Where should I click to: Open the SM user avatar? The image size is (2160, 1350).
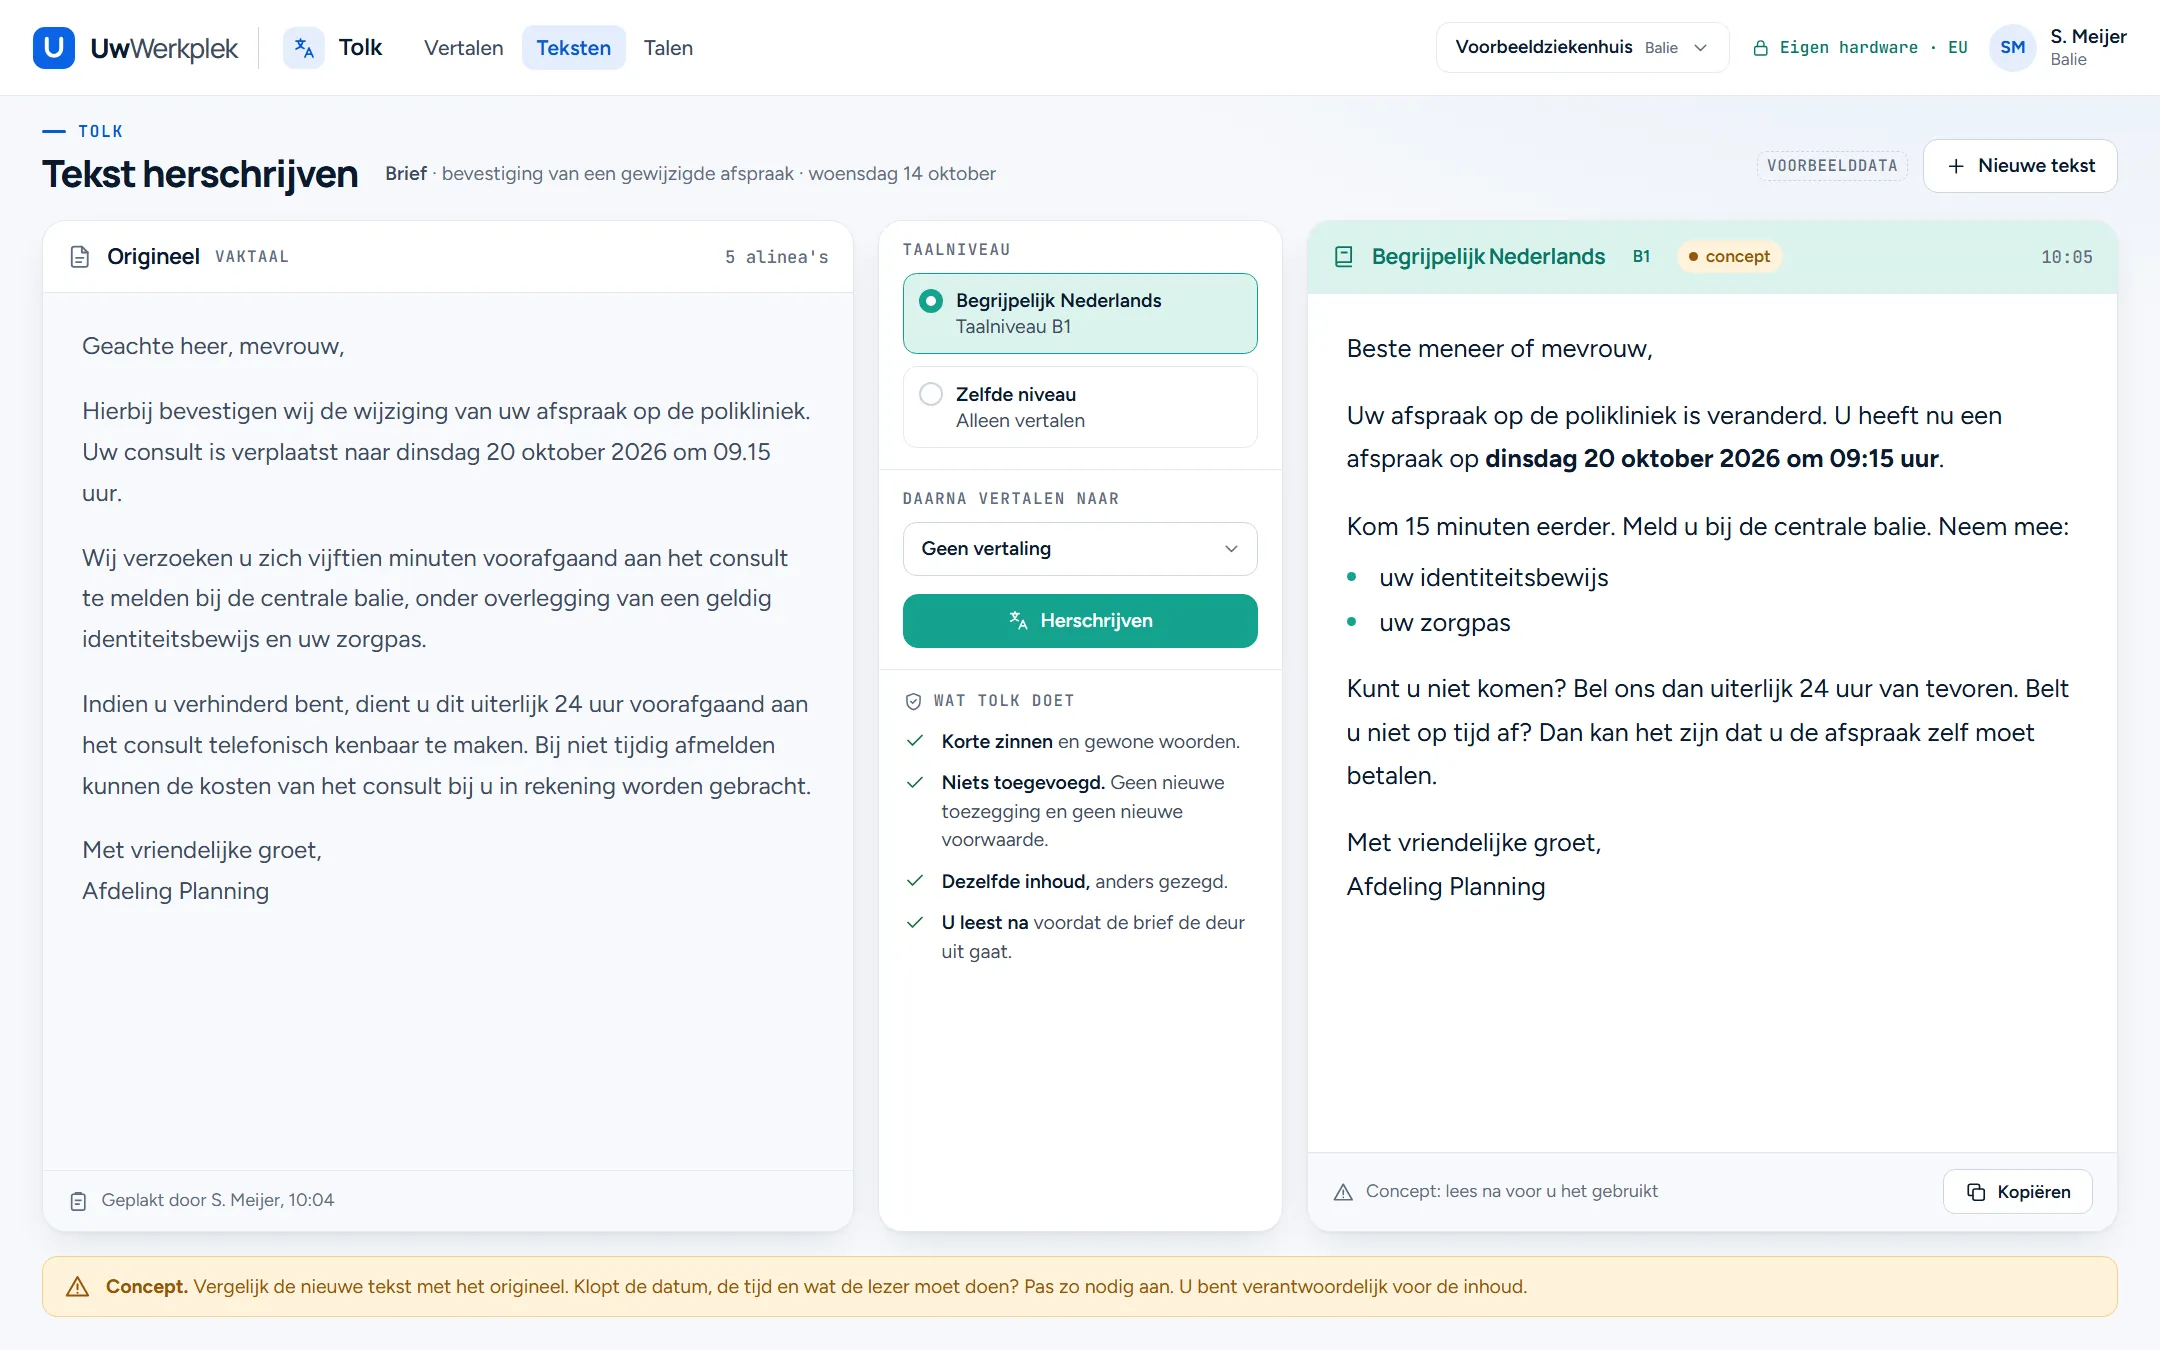[2012, 48]
